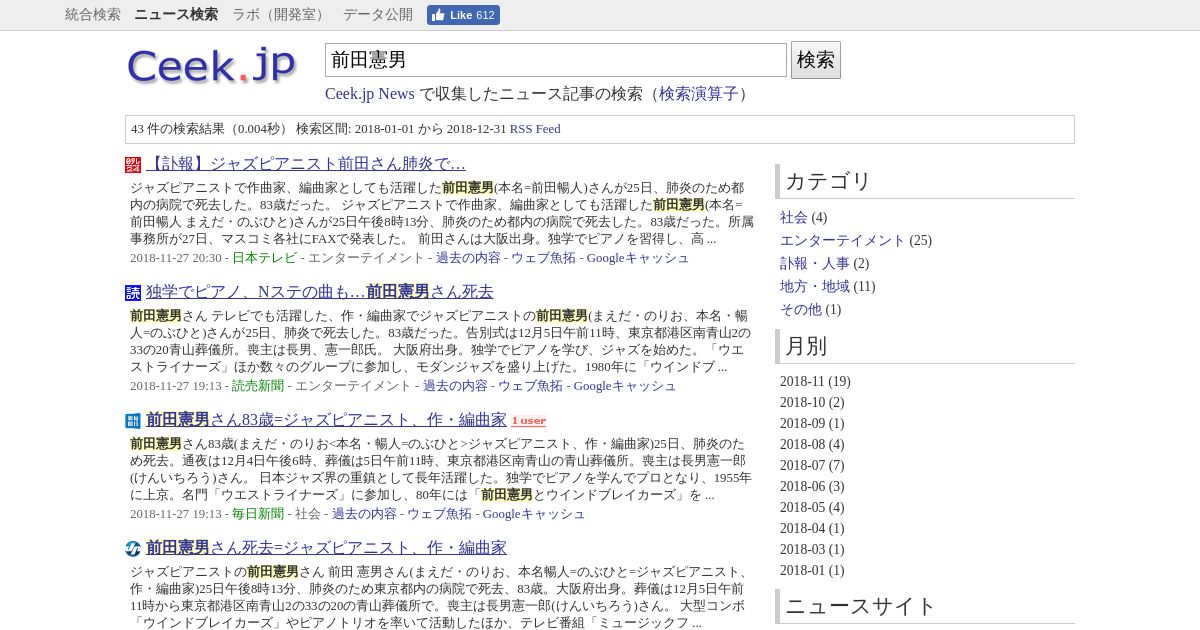Open the 検索演算子 help link

(698, 94)
